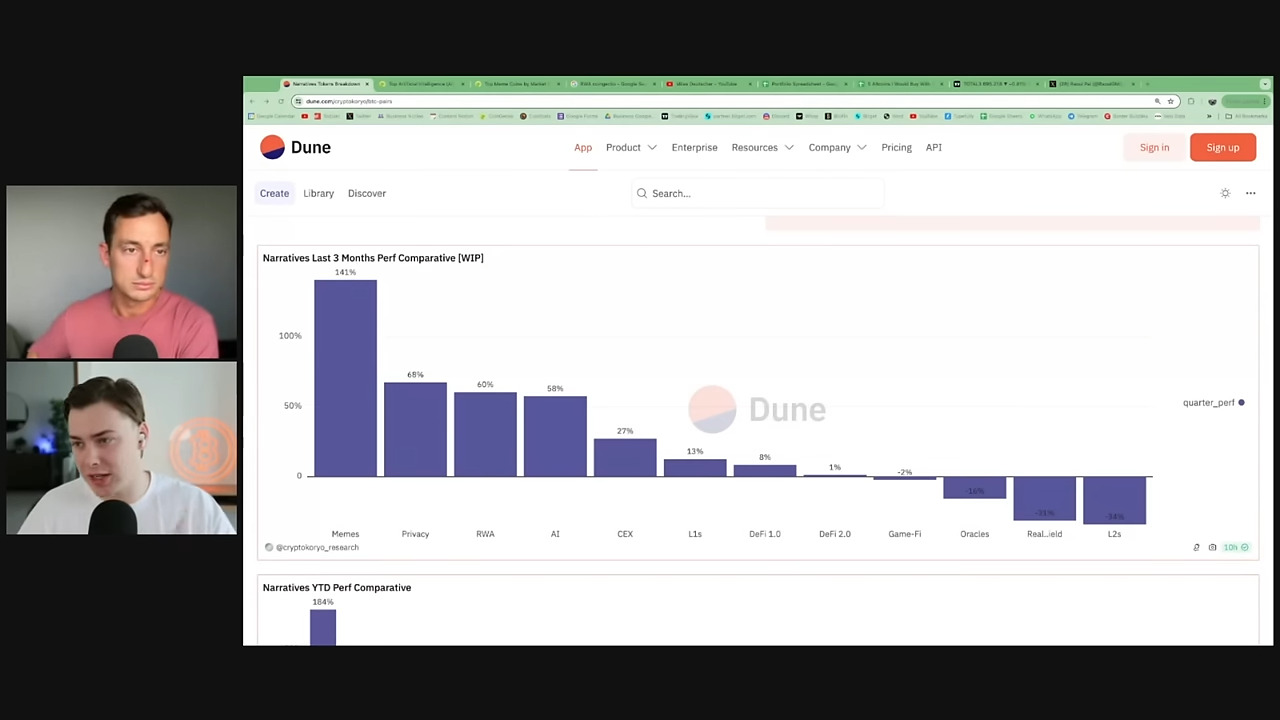
Task: Switch to the Discover tab
Action: 367,193
